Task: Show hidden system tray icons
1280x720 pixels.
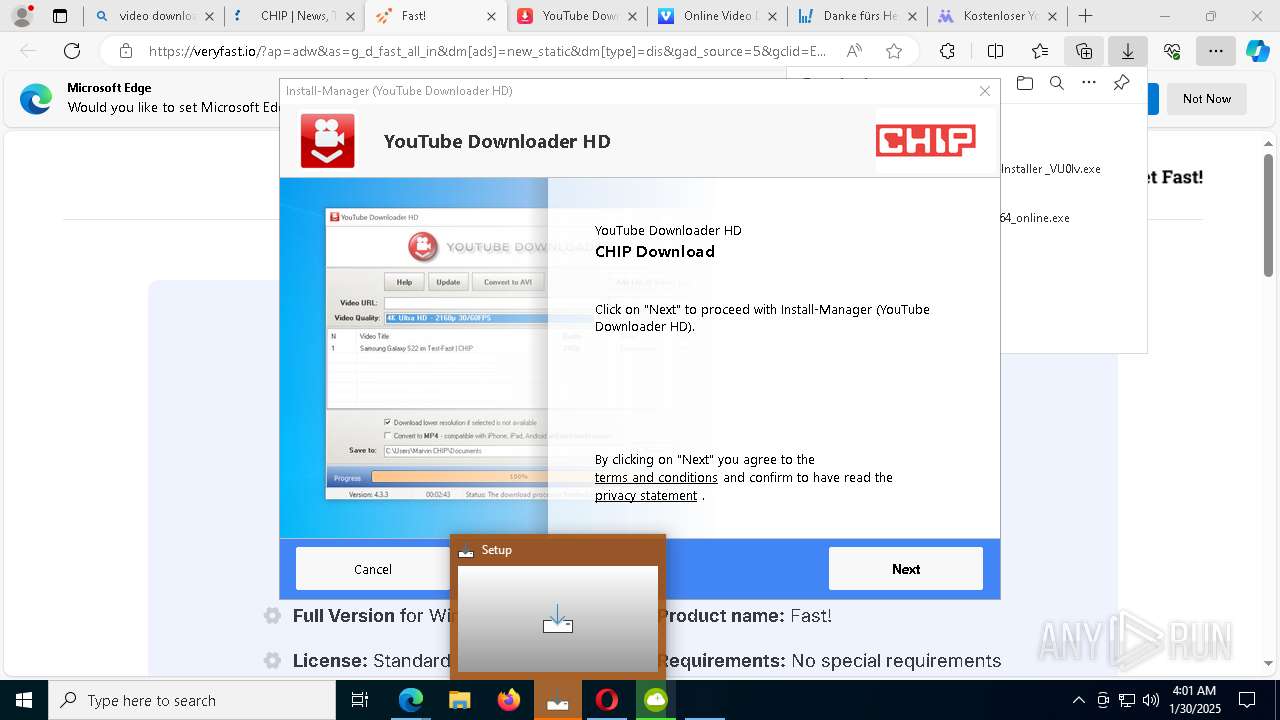Action: [x=1078, y=700]
